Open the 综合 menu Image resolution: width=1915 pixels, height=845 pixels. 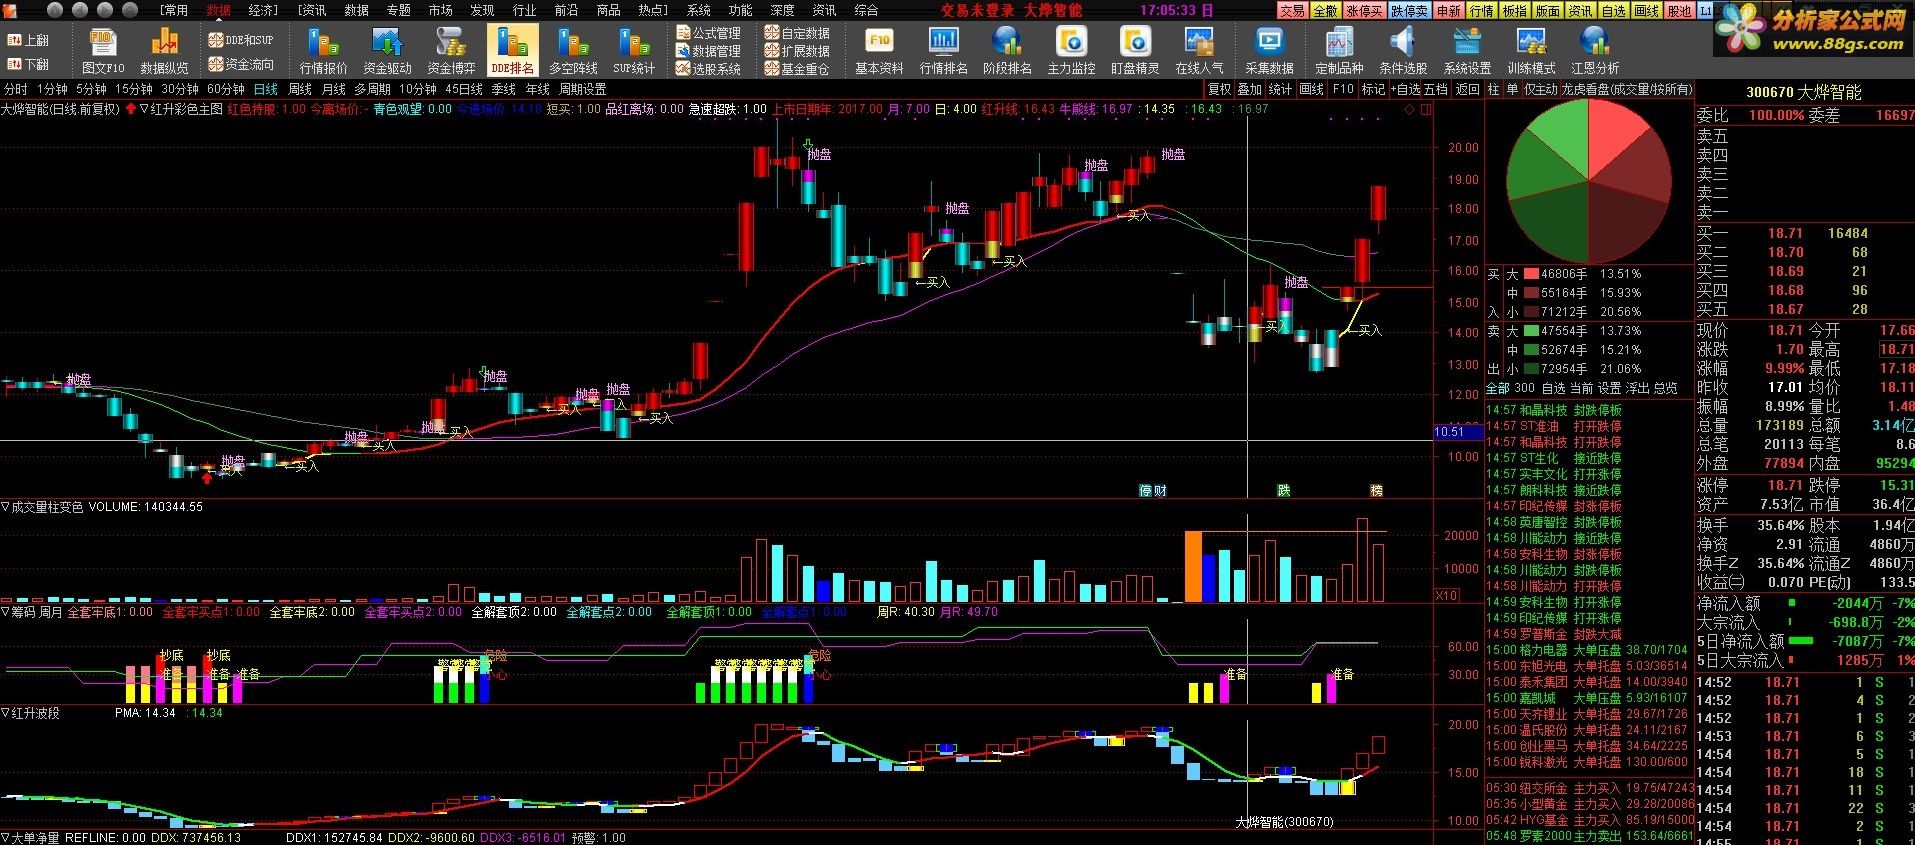(867, 10)
